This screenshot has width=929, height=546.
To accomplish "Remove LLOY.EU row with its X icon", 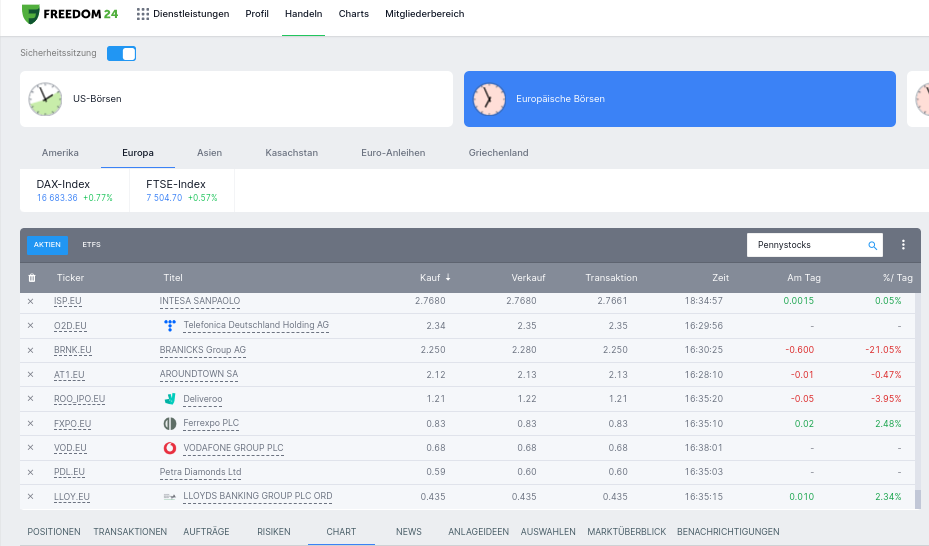I will pyautogui.click(x=30, y=496).
